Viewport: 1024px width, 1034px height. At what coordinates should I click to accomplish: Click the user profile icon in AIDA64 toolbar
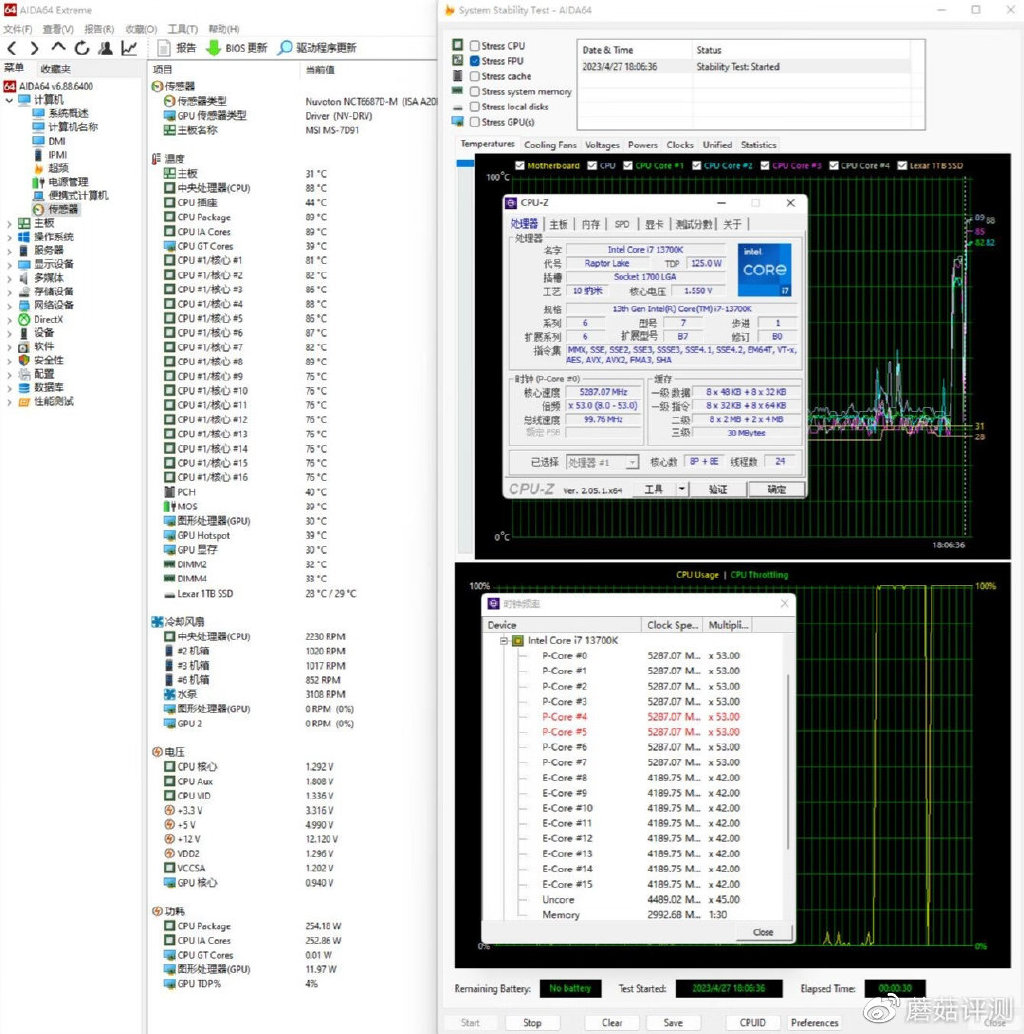(x=105, y=48)
